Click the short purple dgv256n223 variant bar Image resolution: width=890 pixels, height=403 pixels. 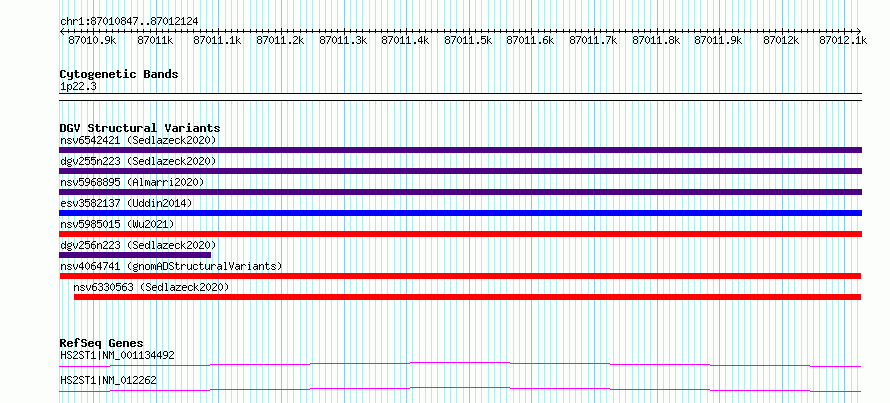click(x=135, y=255)
